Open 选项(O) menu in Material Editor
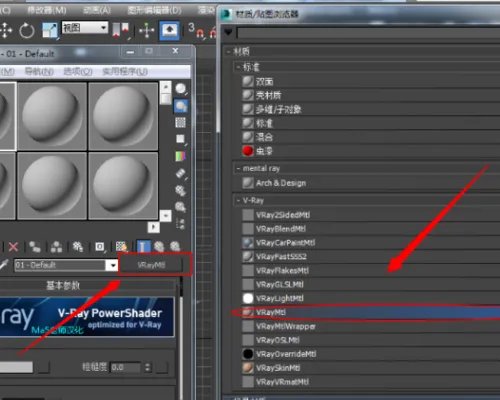This screenshot has width=500, height=400. point(78,71)
